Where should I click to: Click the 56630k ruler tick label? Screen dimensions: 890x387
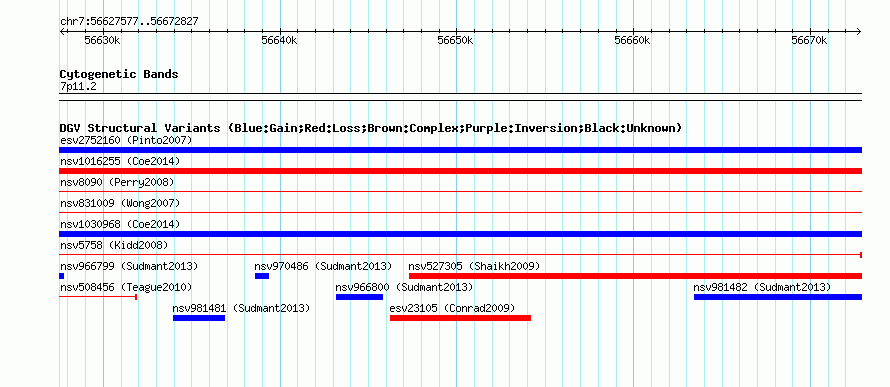point(102,41)
